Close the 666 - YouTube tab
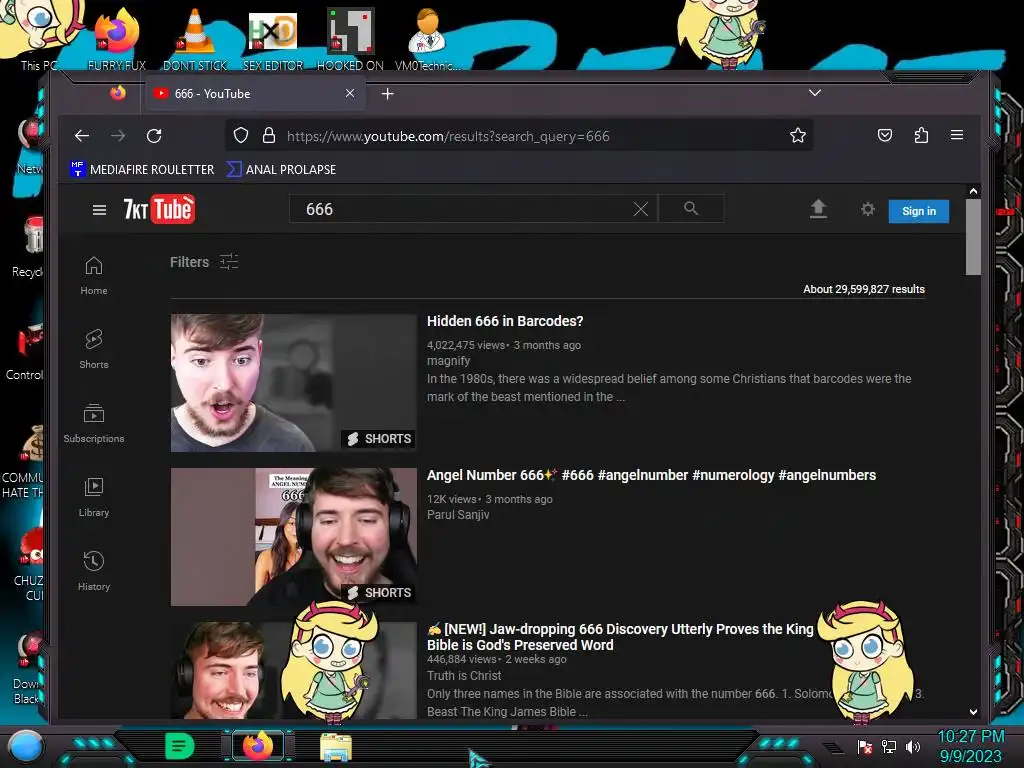1024x768 pixels. point(350,93)
